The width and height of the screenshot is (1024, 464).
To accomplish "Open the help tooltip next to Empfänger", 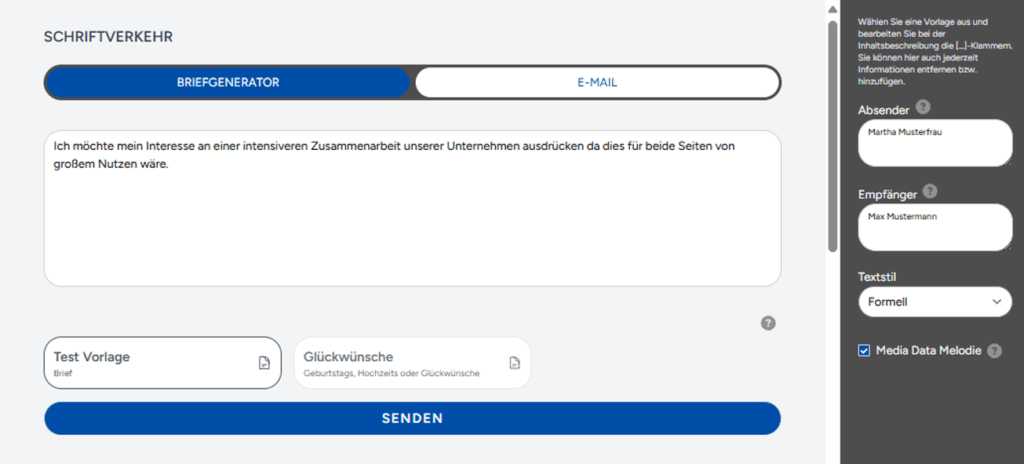I will pyautogui.click(x=930, y=192).
